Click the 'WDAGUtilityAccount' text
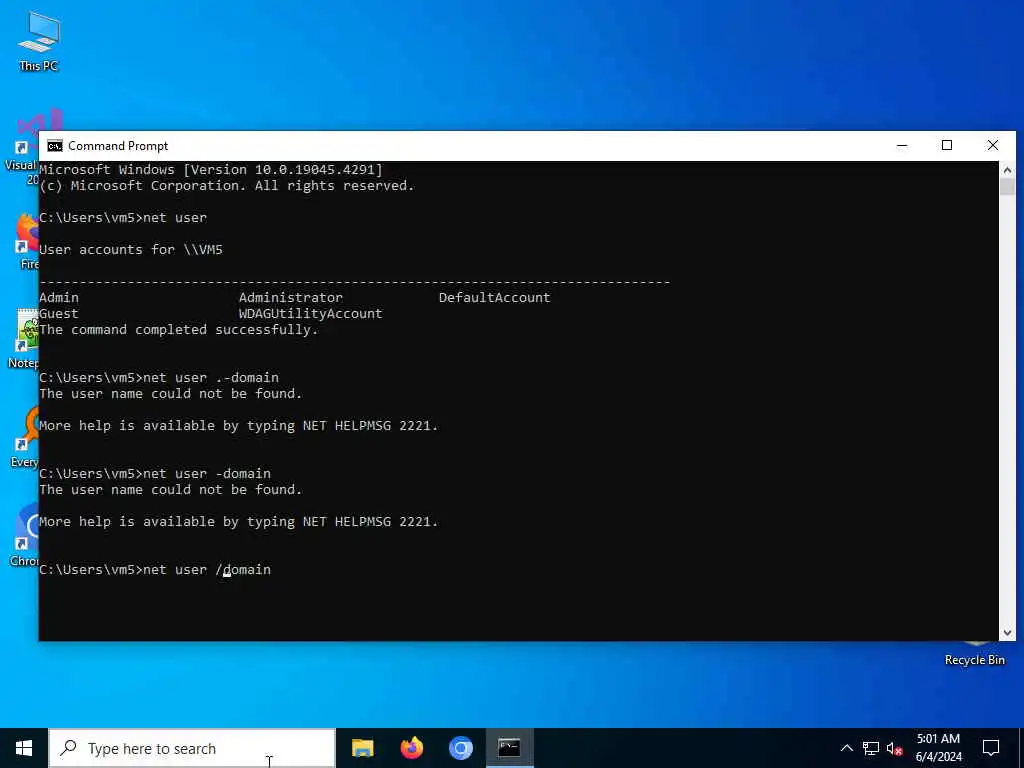The width and height of the screenshot is (1024, 768). [x=310, y=313]
